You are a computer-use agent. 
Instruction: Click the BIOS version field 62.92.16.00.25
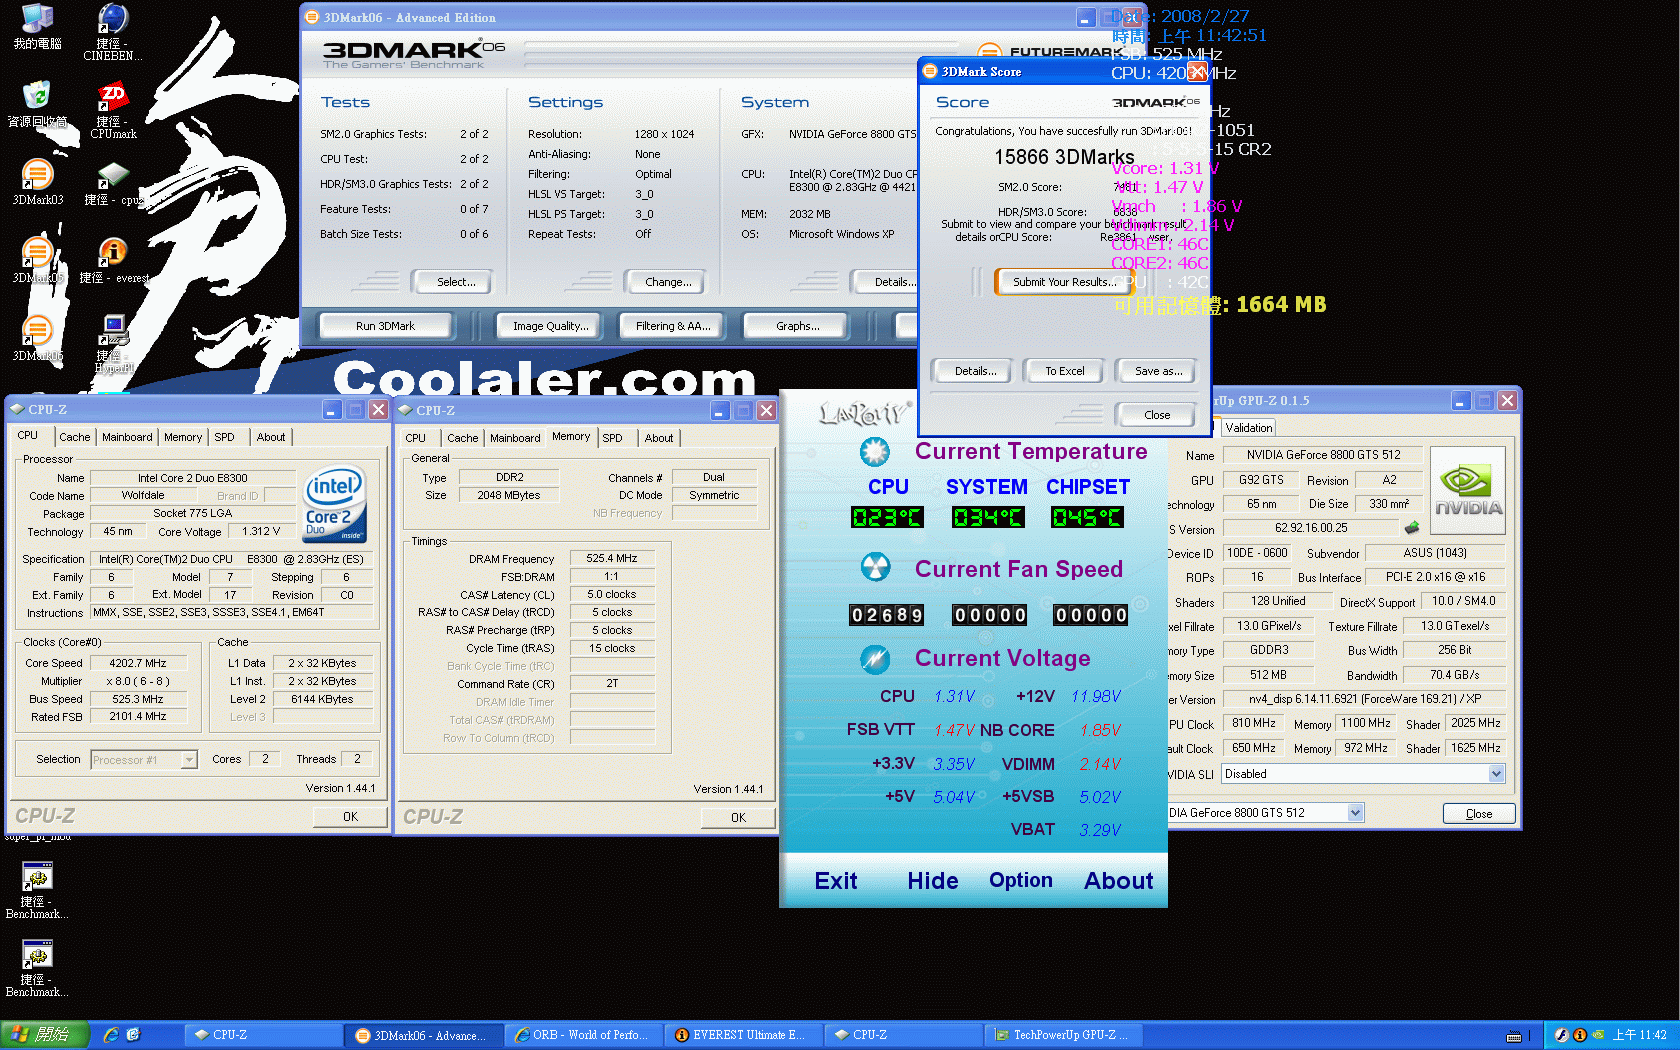tap(1311, 528)
